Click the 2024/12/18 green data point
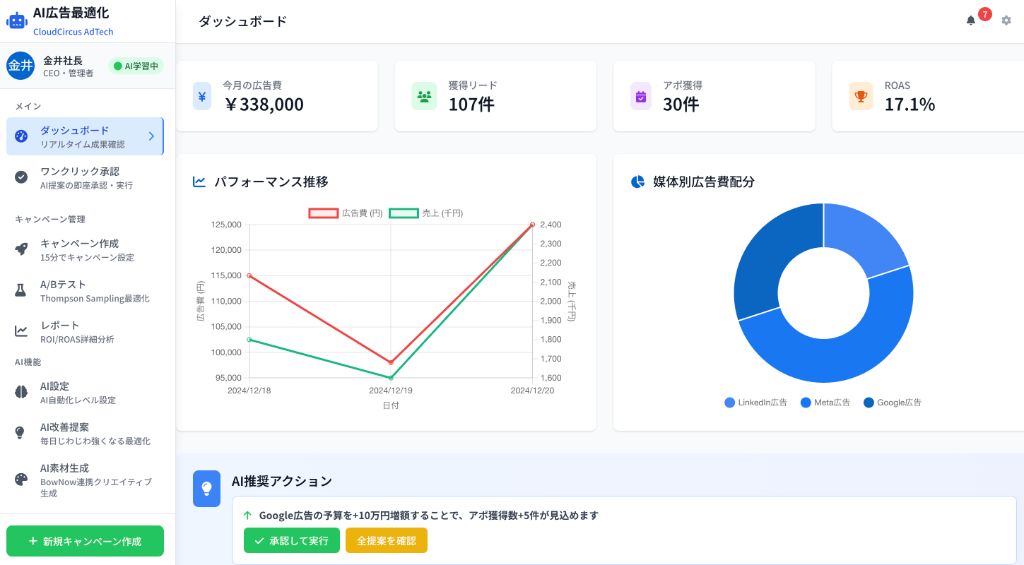1024x565 pixels. 249,340
